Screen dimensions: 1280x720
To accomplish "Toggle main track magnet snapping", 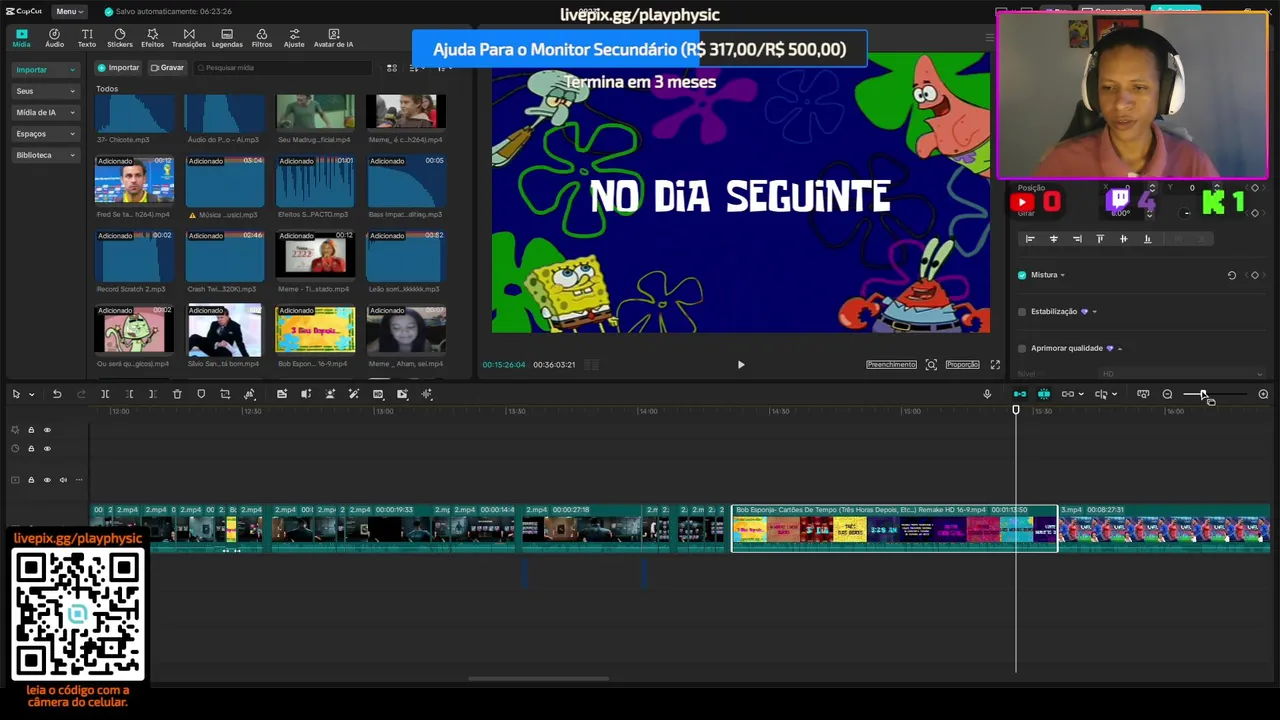I will (x=1020, y=394).
